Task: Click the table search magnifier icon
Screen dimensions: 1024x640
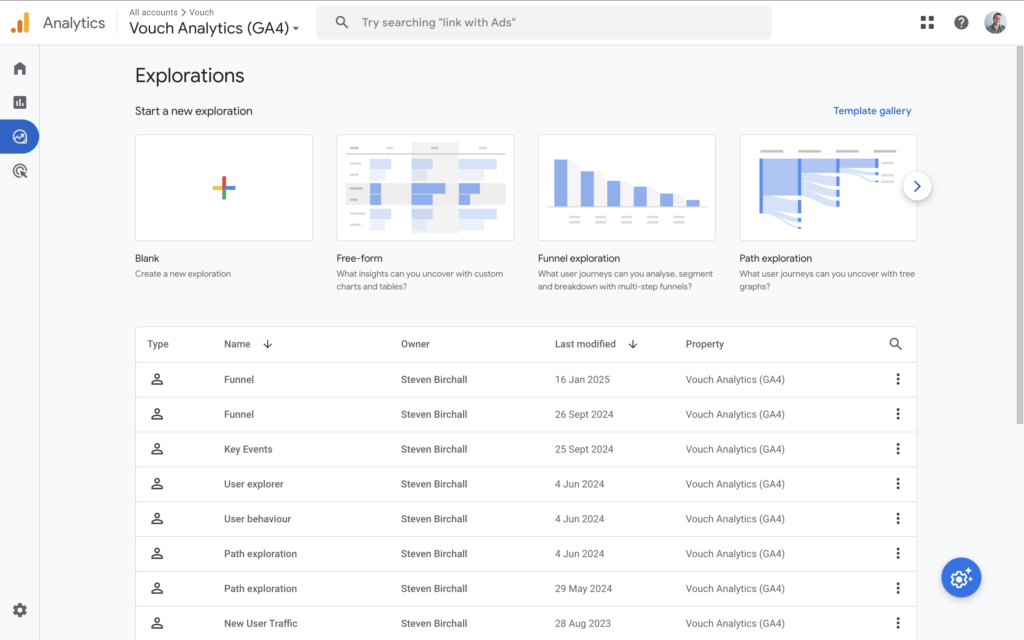Action: coord(895,344)
